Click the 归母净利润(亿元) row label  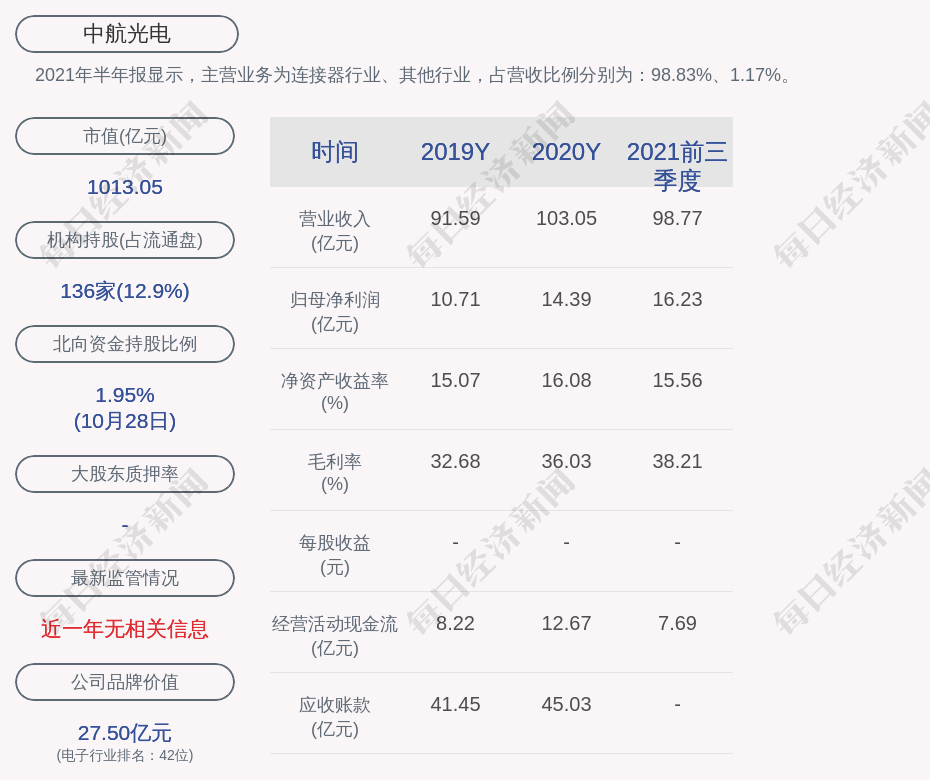(x=335, y=312)
